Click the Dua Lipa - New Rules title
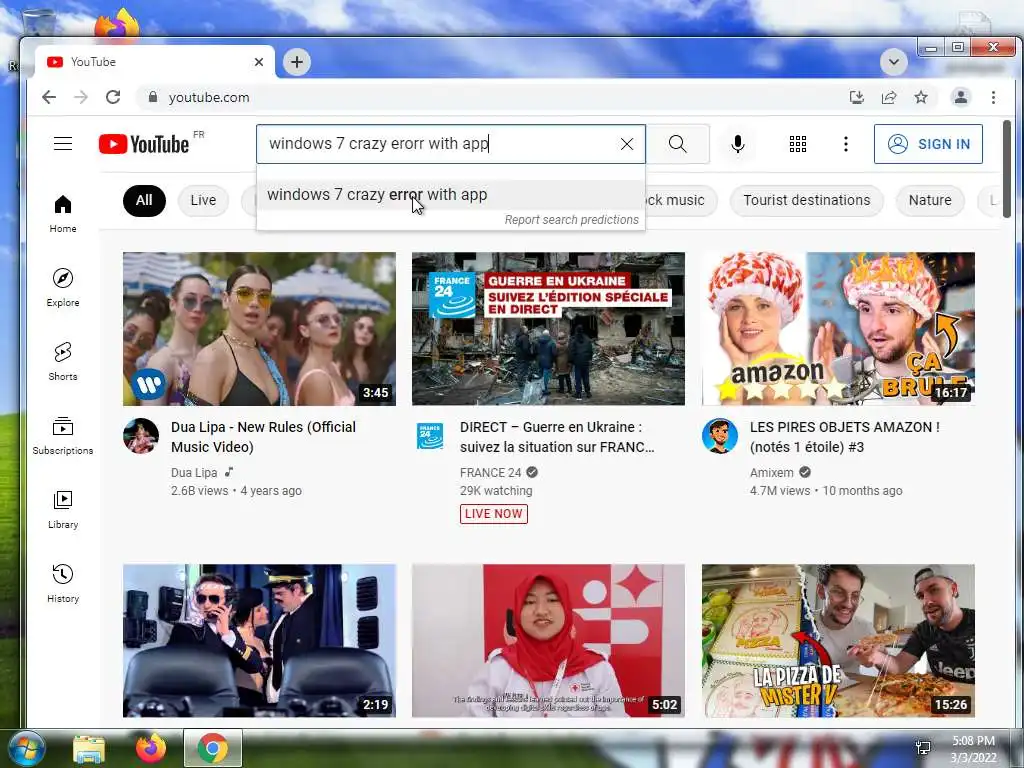The height and width of the screenshot is (768, 1024). pyautogui.click(x=263, y=437)
